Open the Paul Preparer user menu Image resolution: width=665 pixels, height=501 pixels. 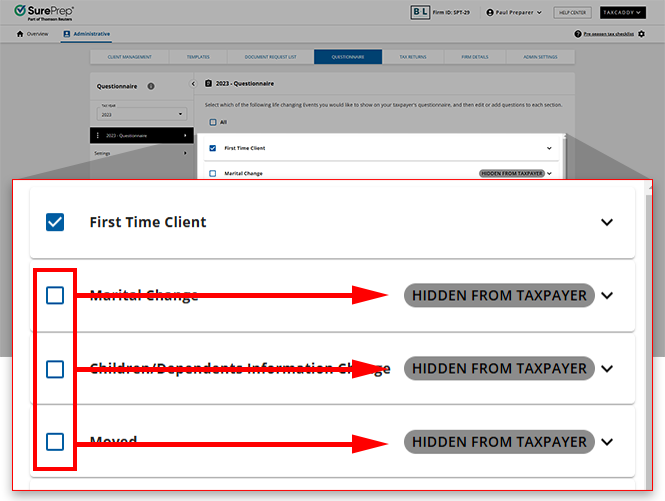[514, 13]
